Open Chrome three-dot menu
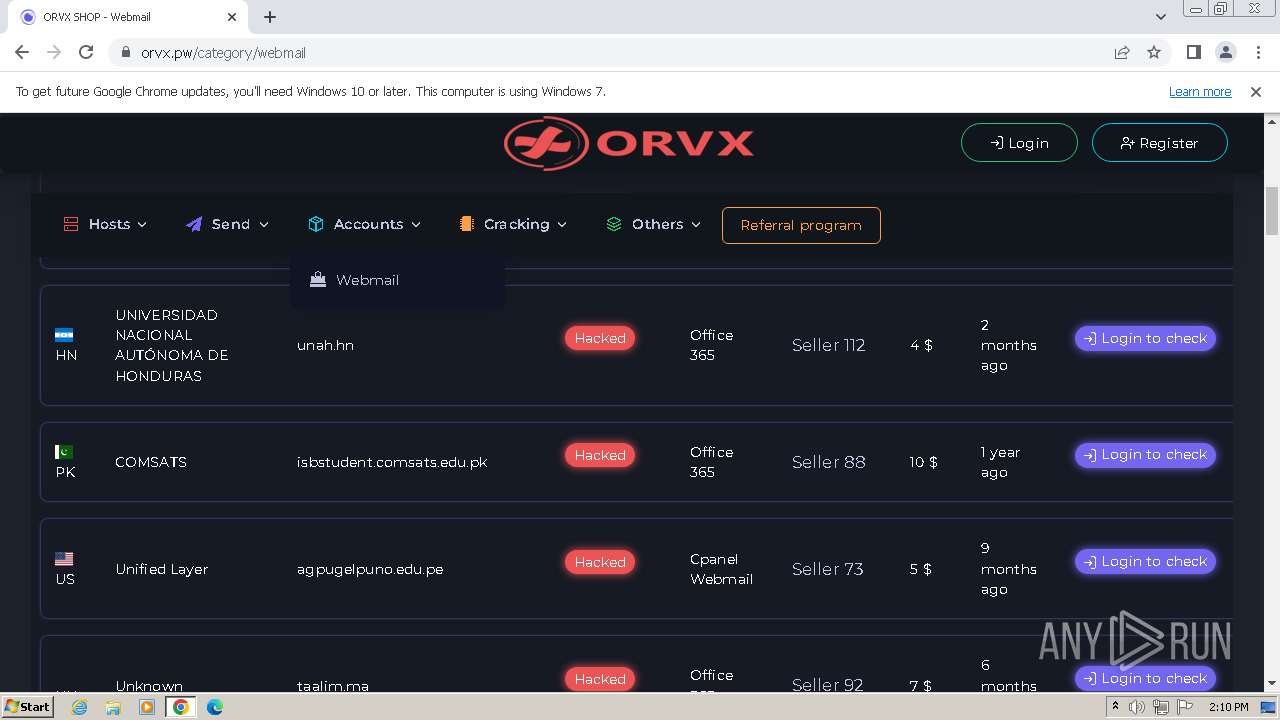 click(x=1256, y=52)
